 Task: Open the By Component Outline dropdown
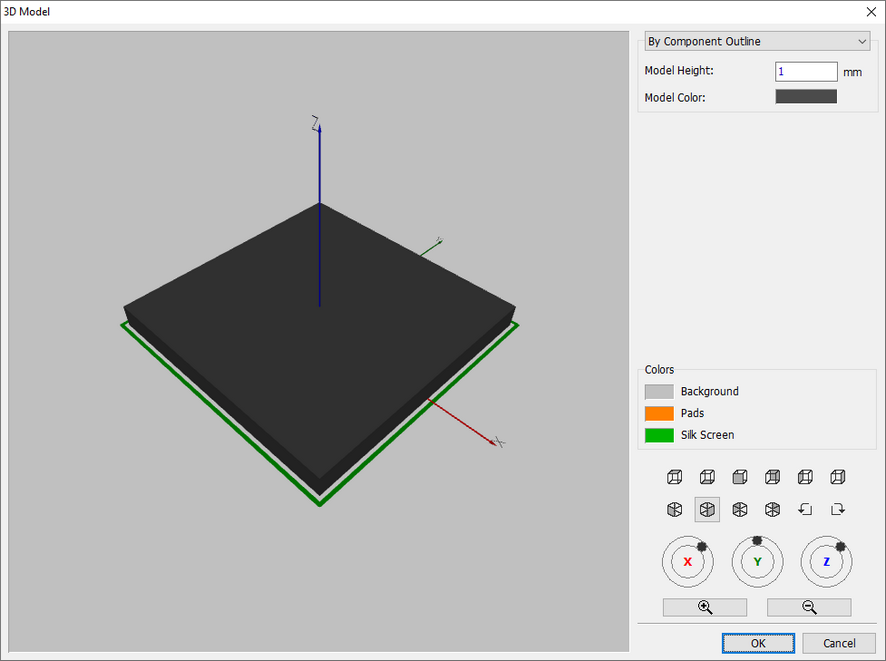click(x=757, y=41)
